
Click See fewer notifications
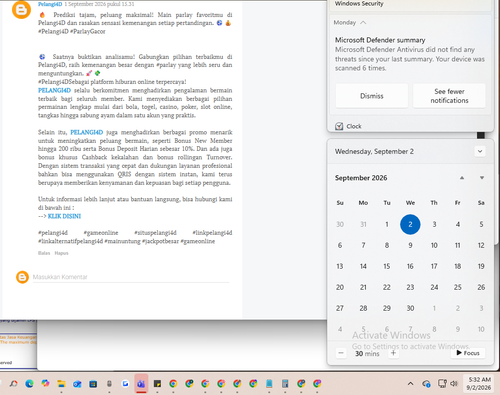pyautogui.click(x=449, y=96)
